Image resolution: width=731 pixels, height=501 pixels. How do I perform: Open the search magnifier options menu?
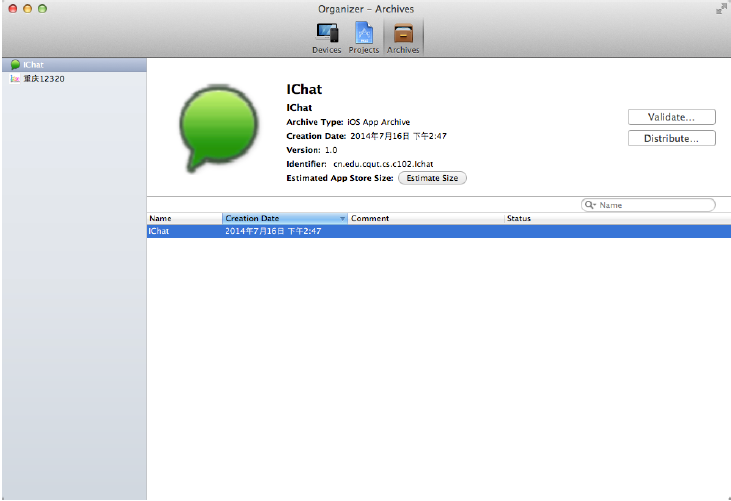coord(591,205)
